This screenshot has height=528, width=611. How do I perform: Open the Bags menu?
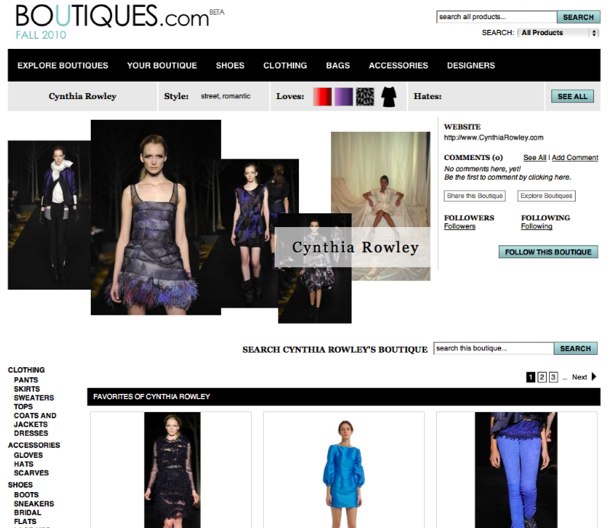(338, 65)
